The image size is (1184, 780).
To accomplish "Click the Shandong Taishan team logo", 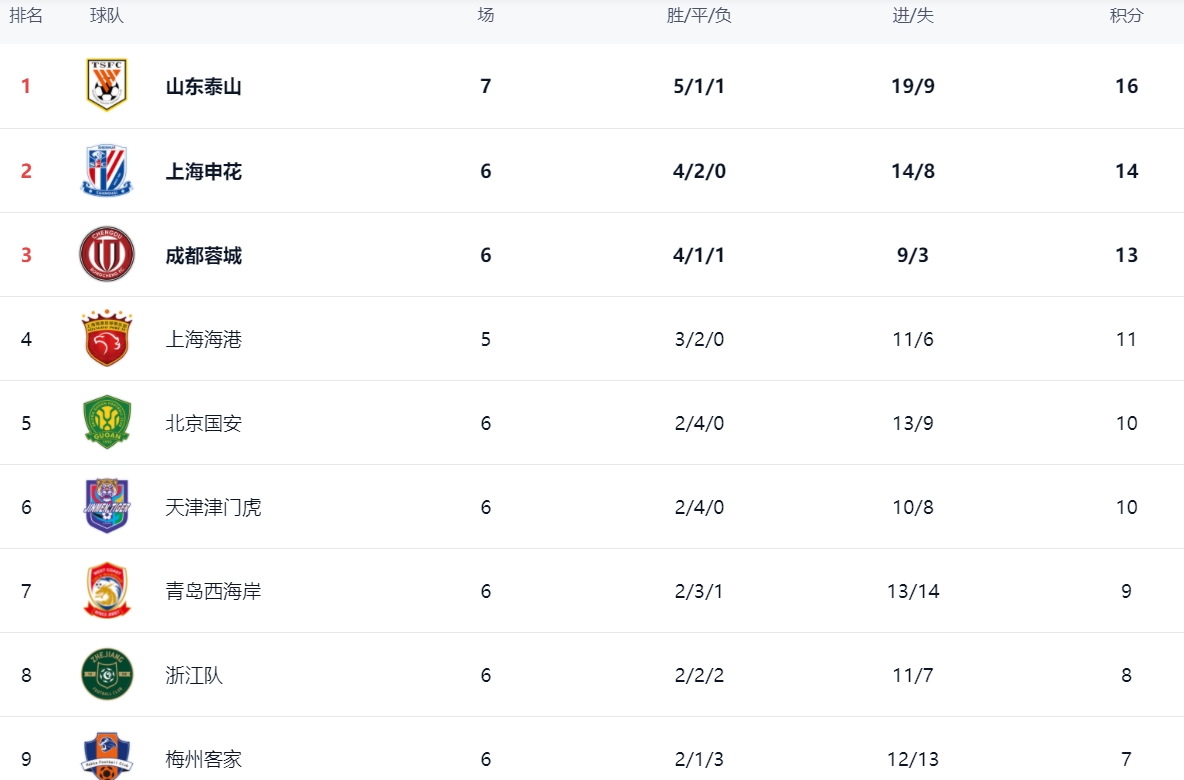I will (x=106, y=85).
